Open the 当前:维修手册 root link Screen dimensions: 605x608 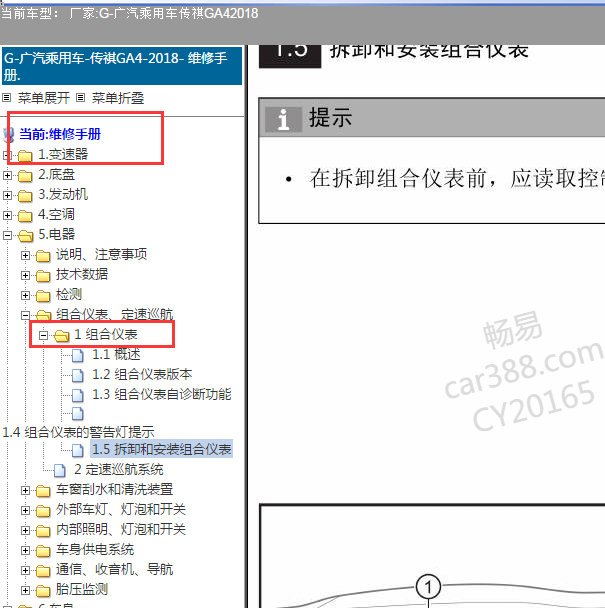click(60, 134)
